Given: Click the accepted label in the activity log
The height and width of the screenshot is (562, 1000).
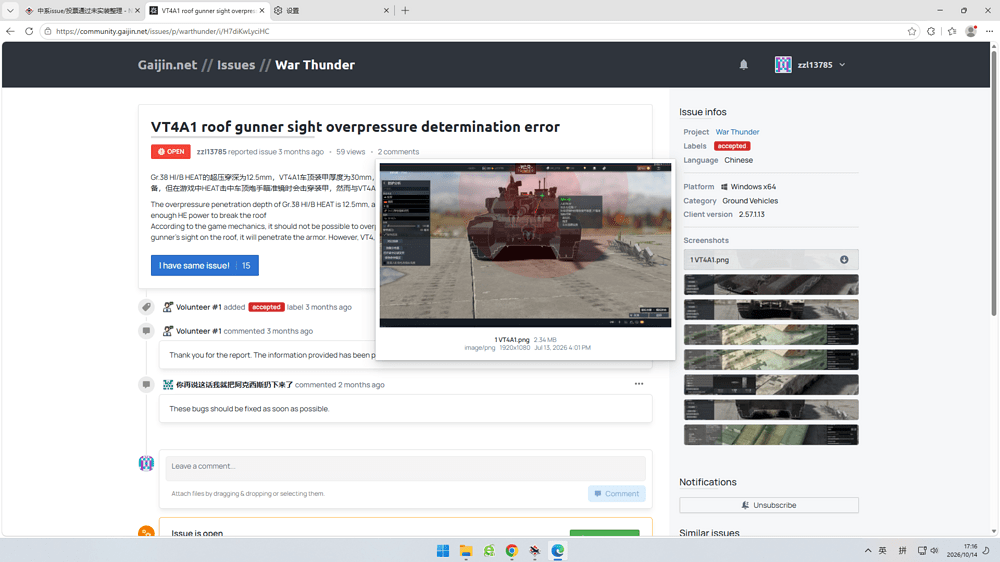Looking at the screenshot, I should [266, 307].
